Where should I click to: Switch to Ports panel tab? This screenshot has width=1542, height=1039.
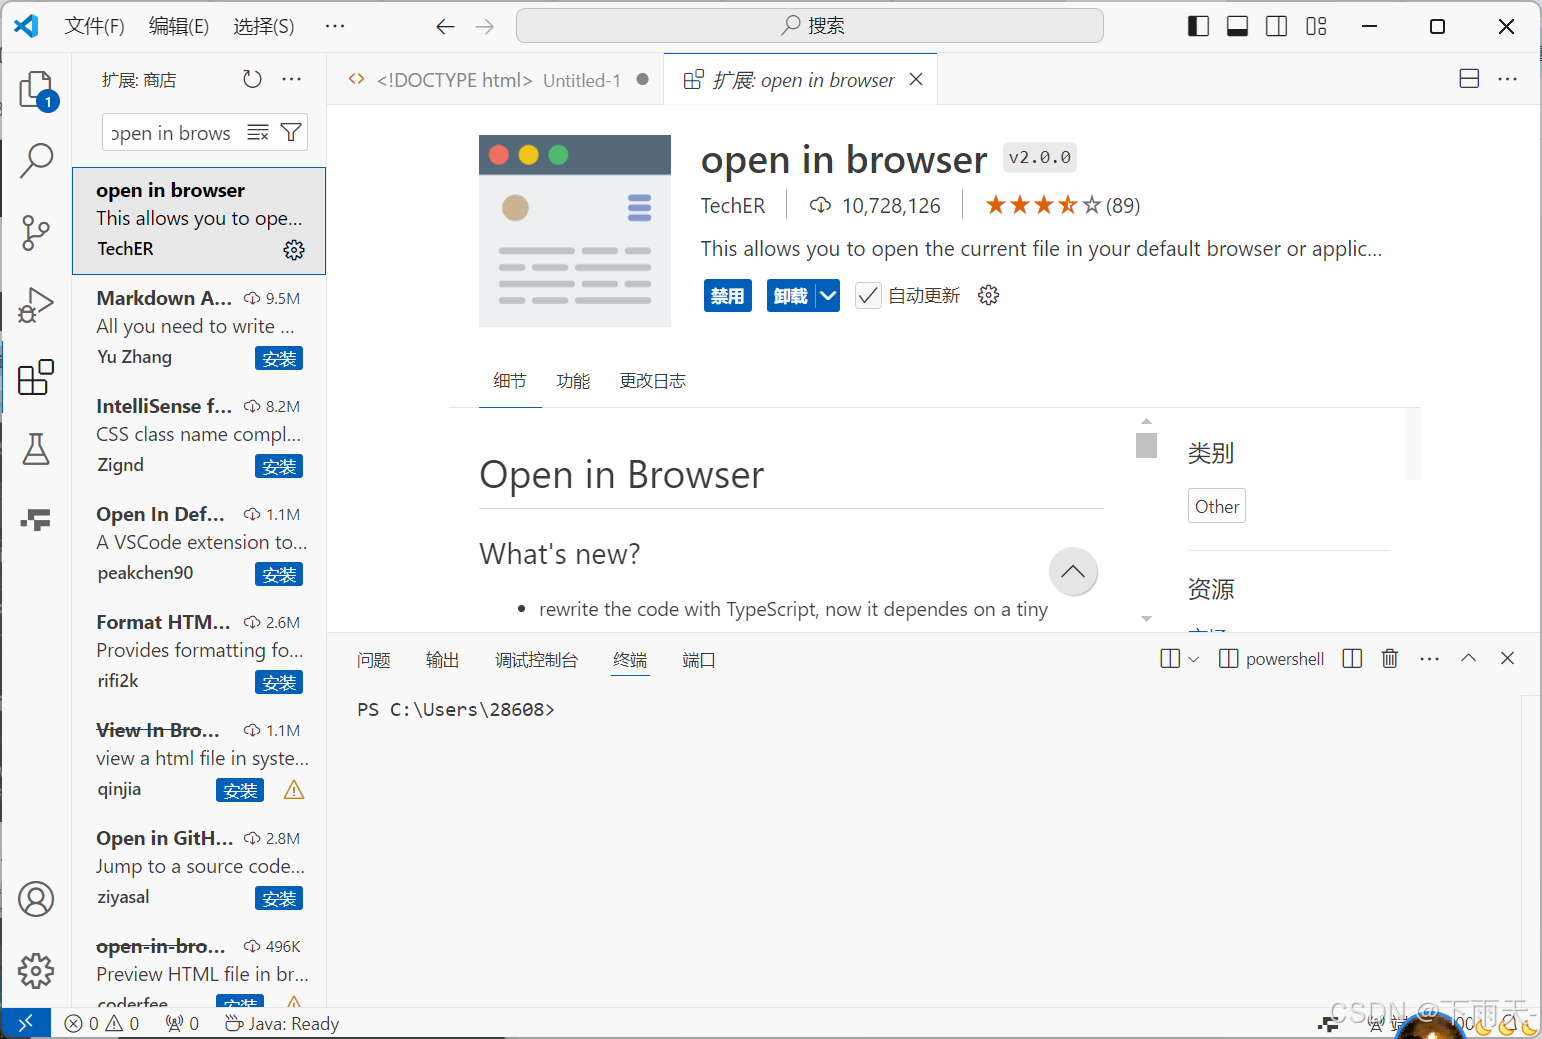(x=699, y=660)
